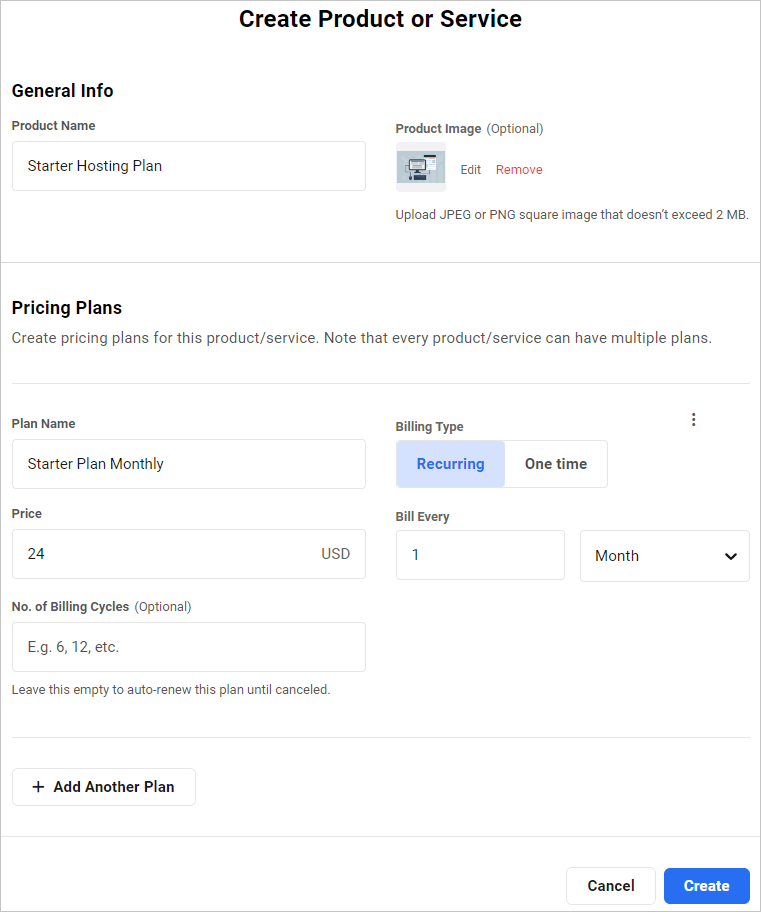
Task: Select the Recurring billing type
Action: pos(450,464)
